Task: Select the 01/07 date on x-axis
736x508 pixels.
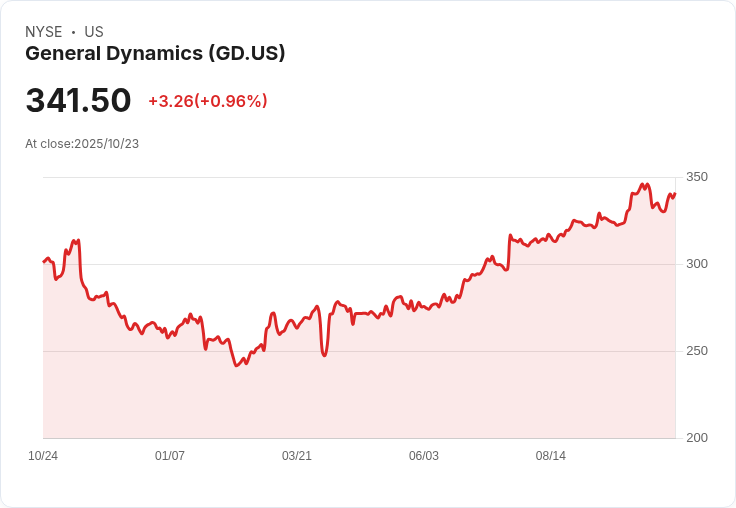Action: click(170, 456)
